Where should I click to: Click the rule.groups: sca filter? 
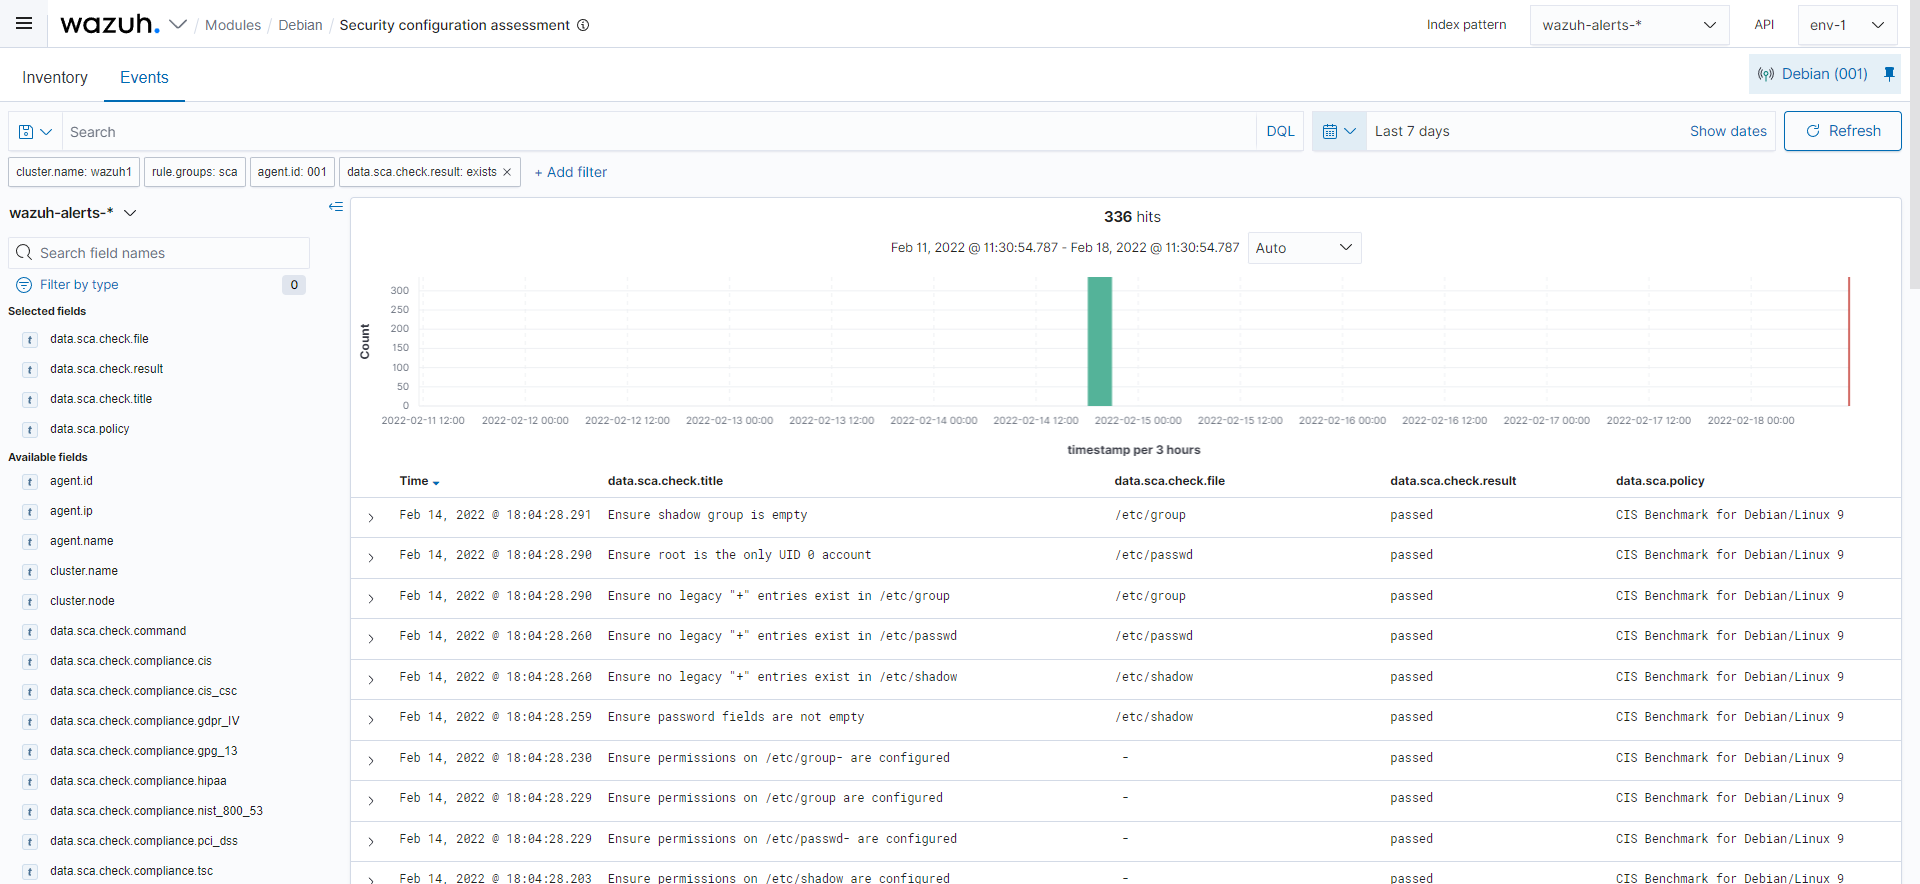click(195, 172)
